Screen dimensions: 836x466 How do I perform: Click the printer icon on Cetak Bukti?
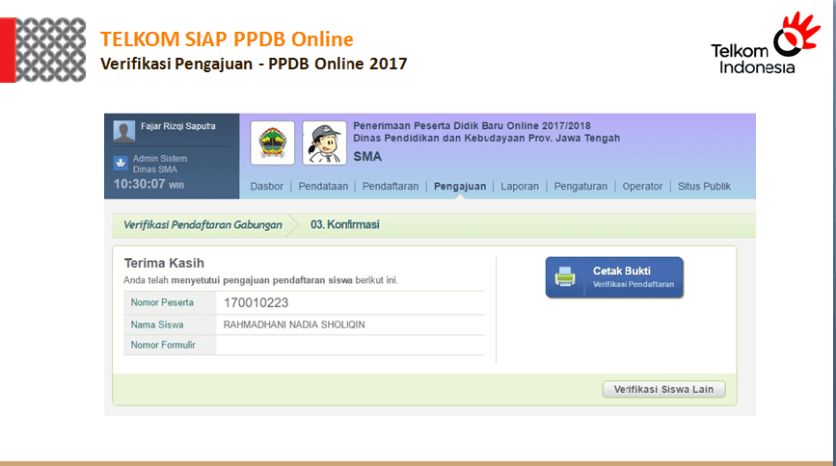(x=566, y=277)
